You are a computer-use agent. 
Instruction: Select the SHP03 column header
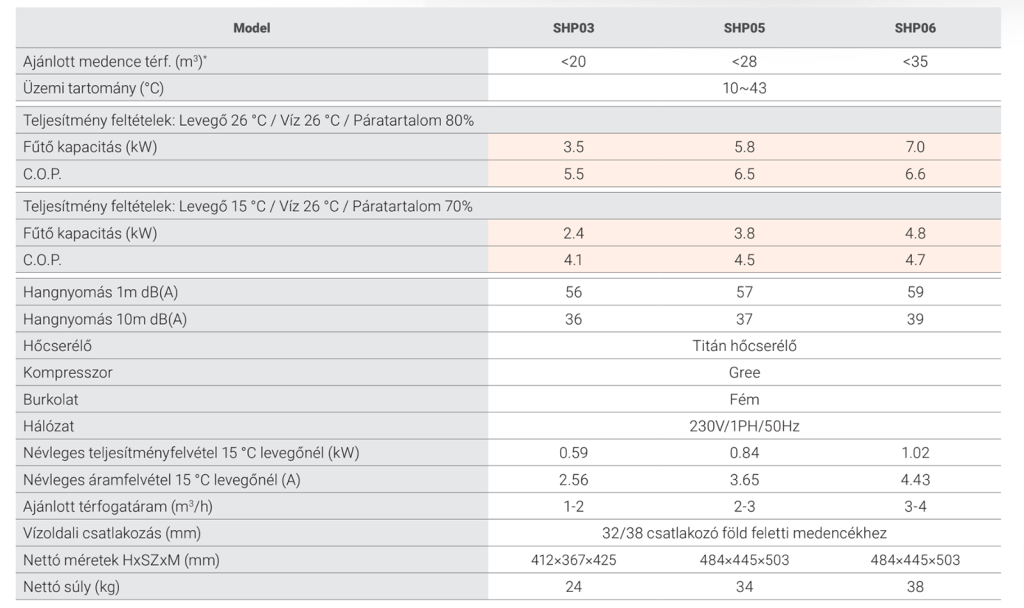(x=573, y=28)
